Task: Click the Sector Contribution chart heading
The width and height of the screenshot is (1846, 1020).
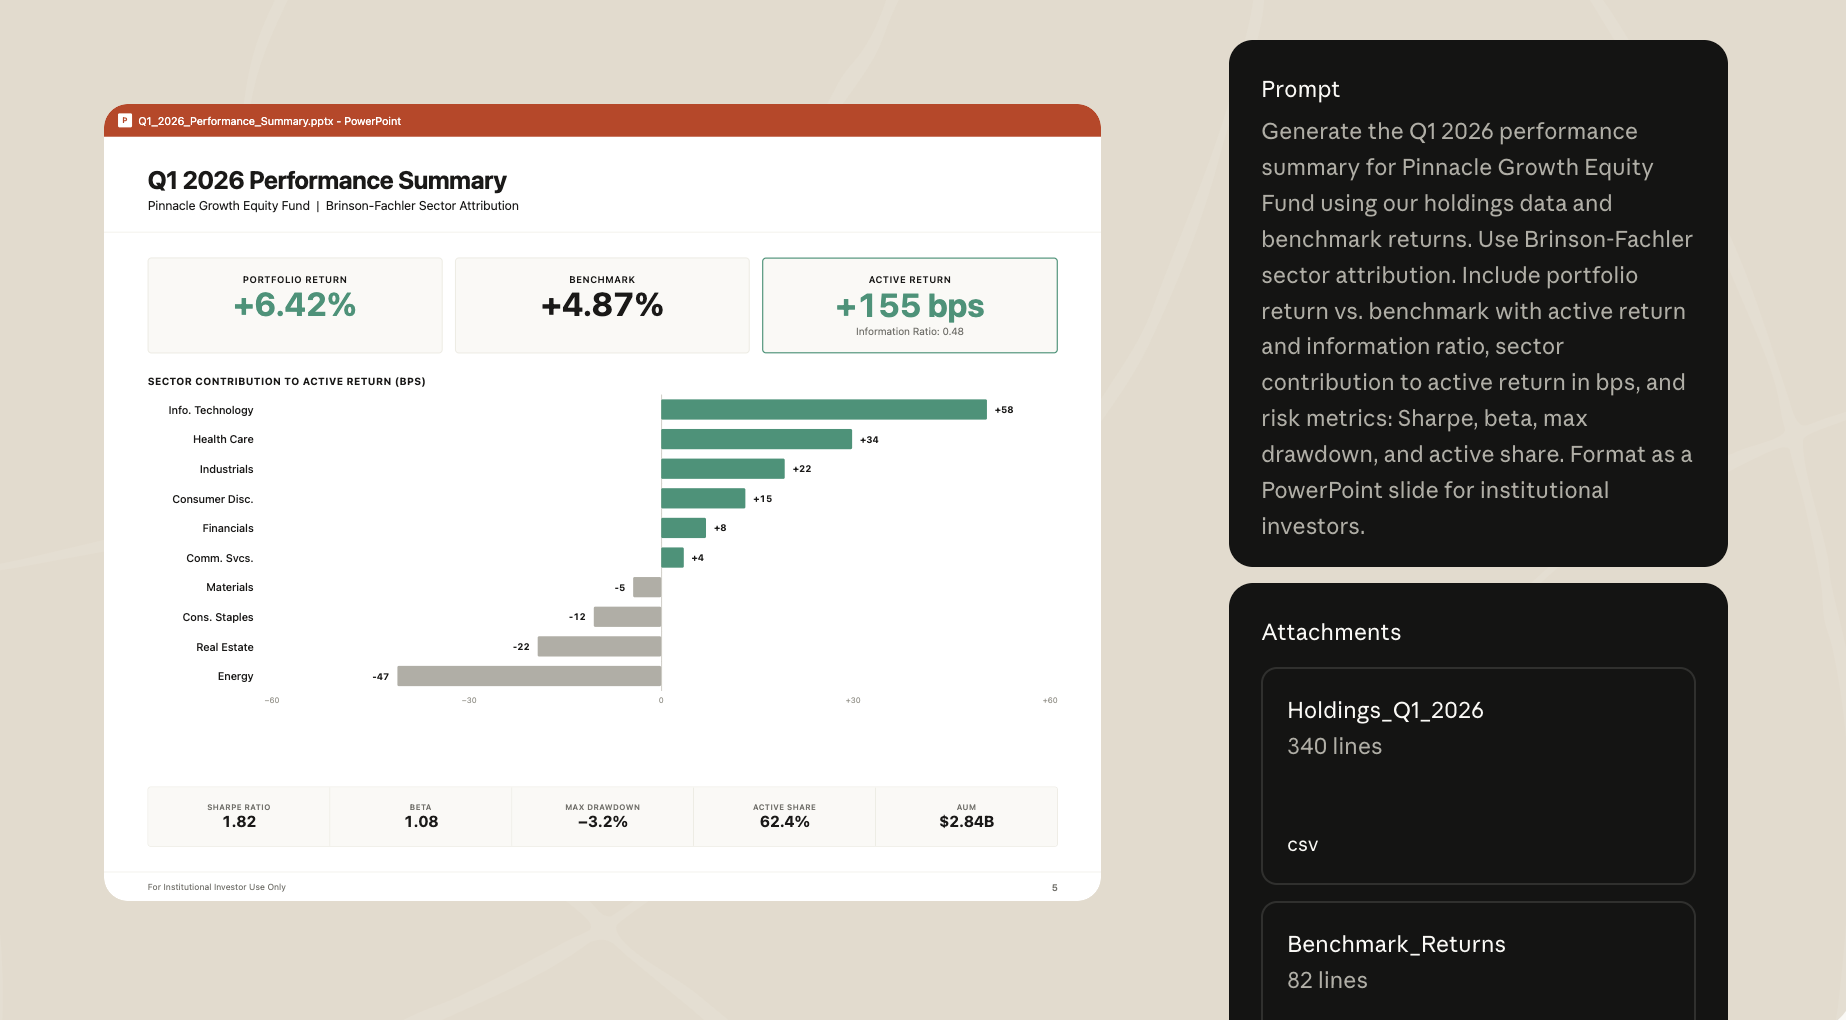Action: tap(287, 382)
